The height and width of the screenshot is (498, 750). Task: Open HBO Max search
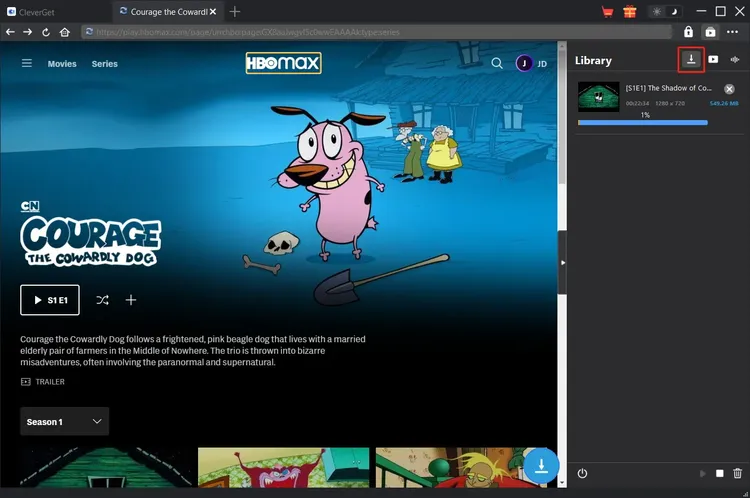(x=497, y=64)
